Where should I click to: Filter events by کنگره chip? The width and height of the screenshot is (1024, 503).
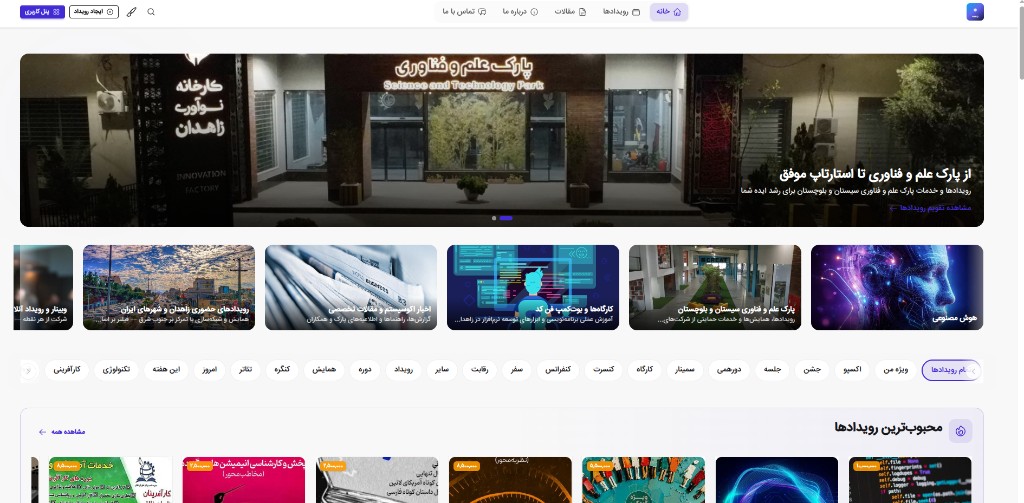pos(282,370)
